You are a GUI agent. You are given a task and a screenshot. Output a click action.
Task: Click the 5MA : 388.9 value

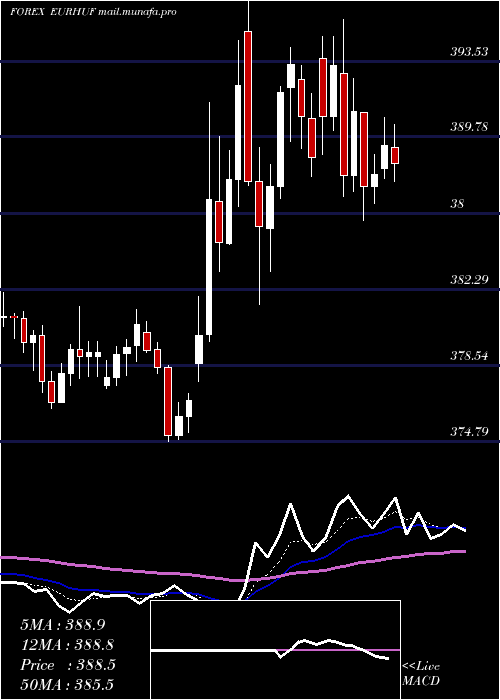[x=62, y=625]
